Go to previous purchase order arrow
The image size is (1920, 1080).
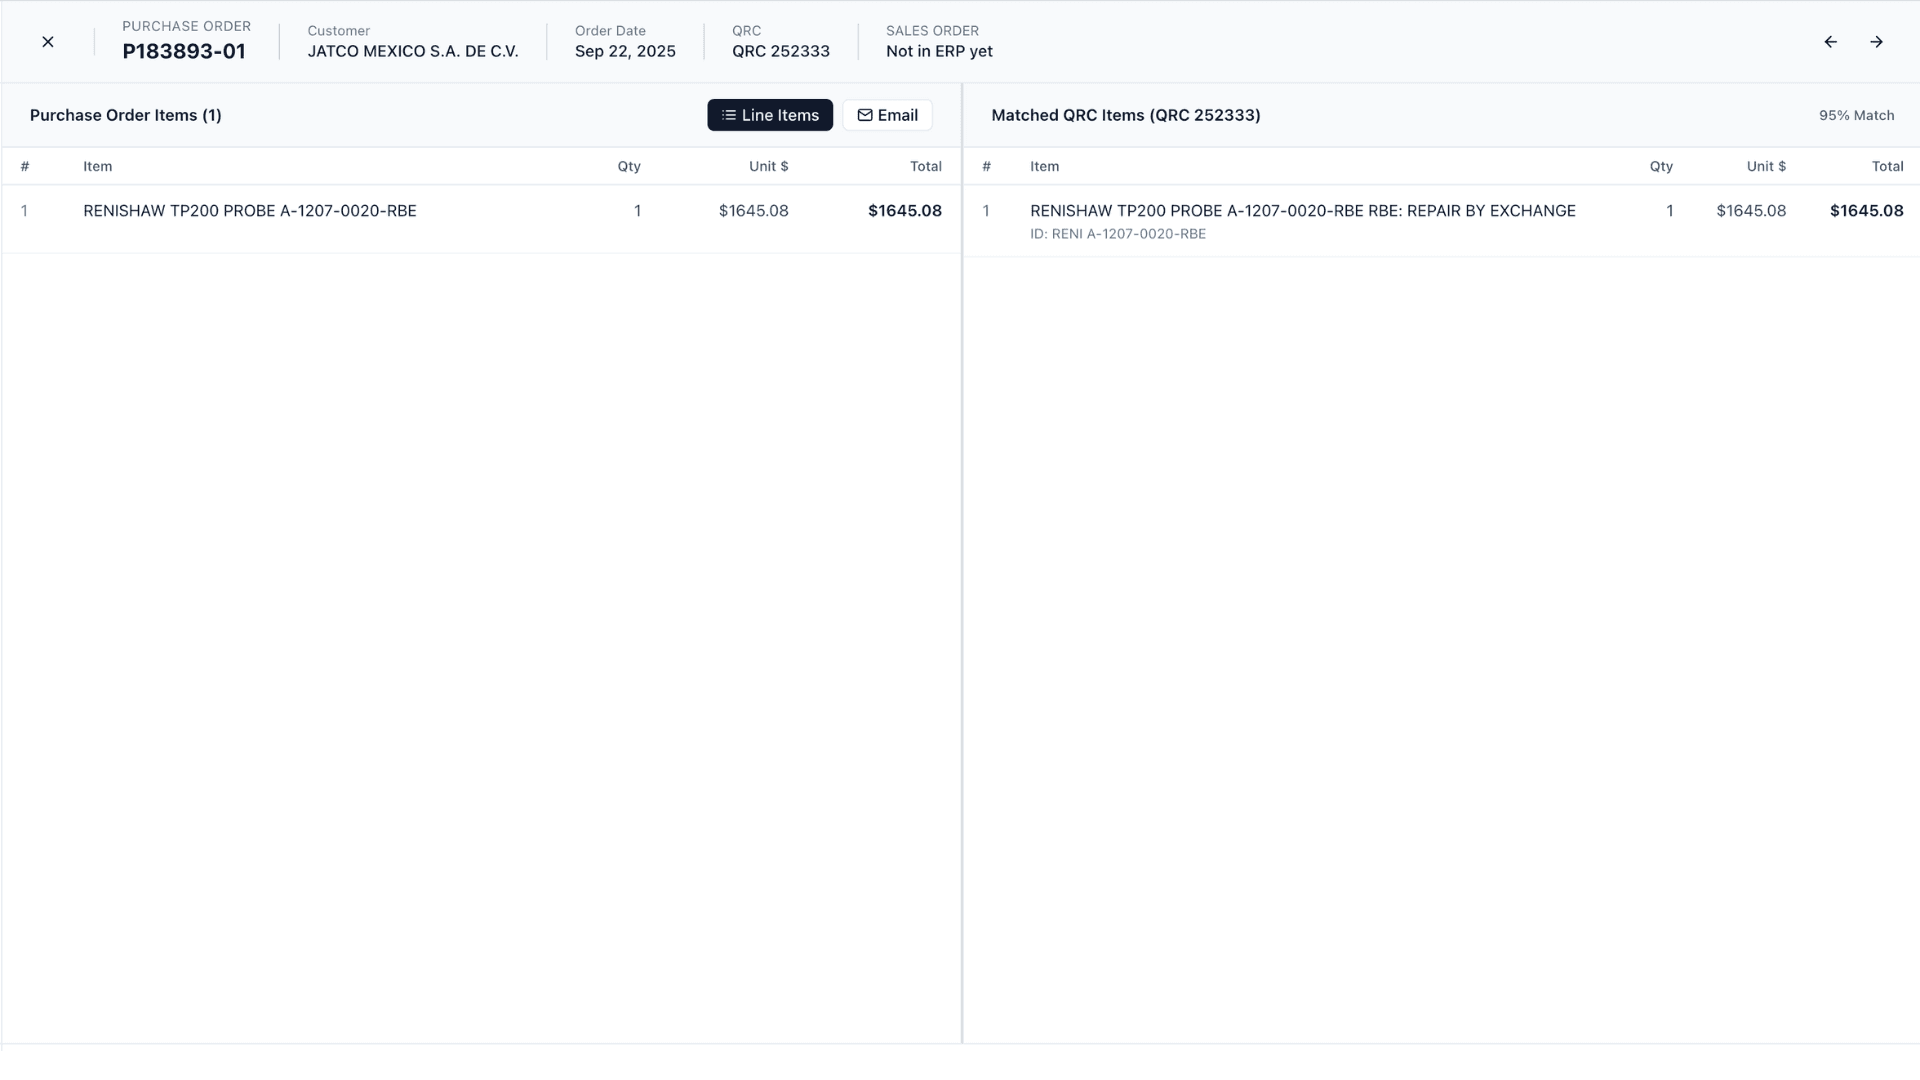[1830, 42]
